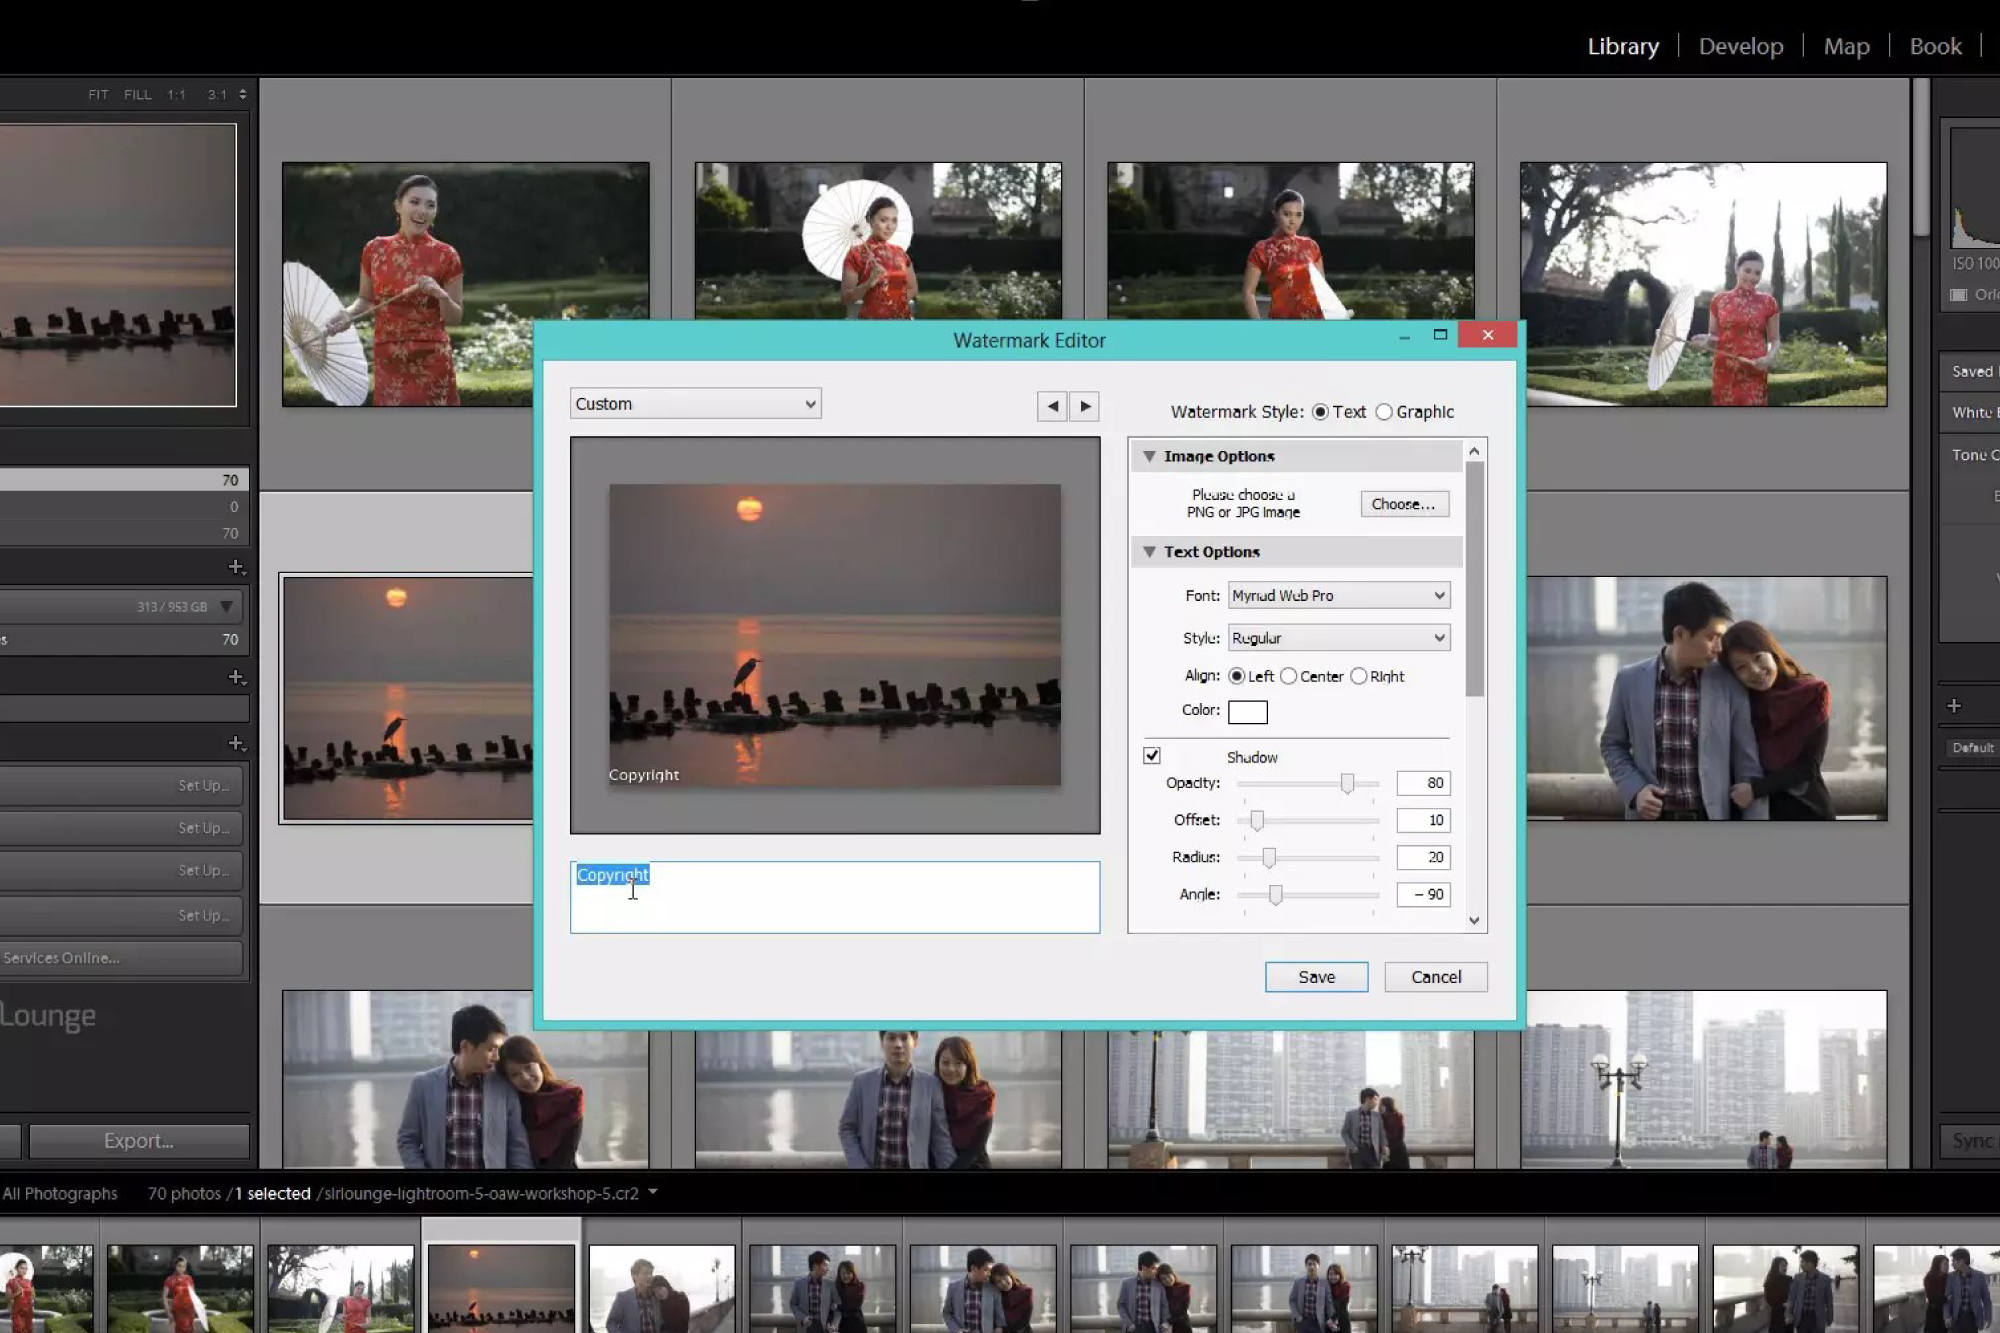Viewport: 2000px width, 1333px height.
Task: Click the zoom ratio stepper arrows beside 3:1
Action: point(242,93)
